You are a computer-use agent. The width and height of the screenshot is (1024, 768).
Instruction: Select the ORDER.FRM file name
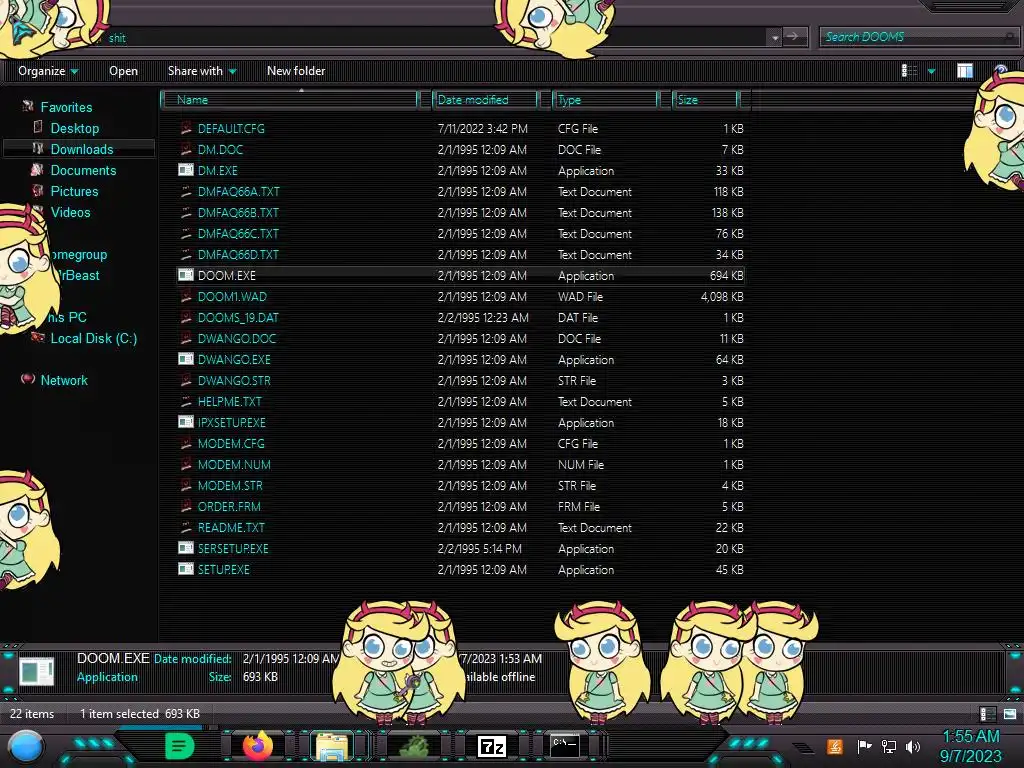click(x=229, y=506)
